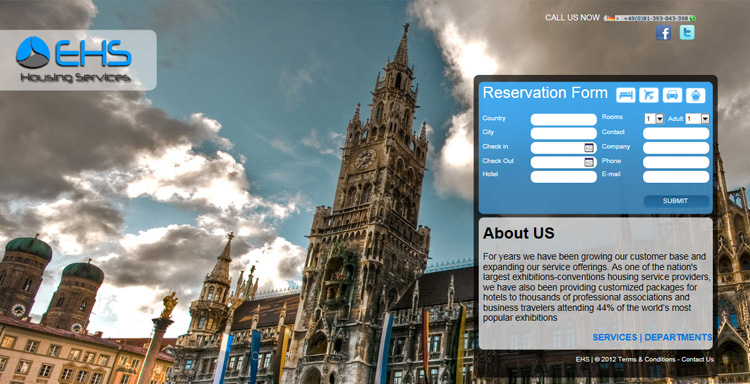Click the green phone call icon
This screenshot has width=750, height=384.
coord(693,18)
